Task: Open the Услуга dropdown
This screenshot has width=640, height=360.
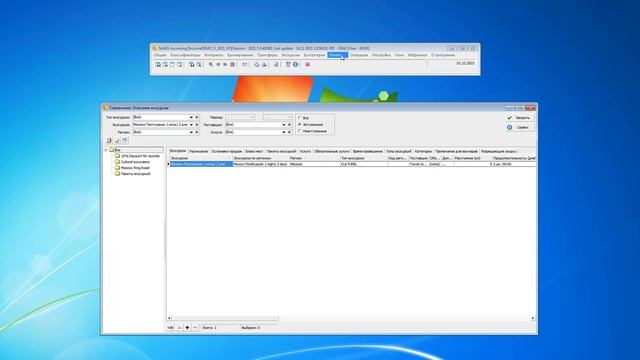Action: [x=284, y=132]
